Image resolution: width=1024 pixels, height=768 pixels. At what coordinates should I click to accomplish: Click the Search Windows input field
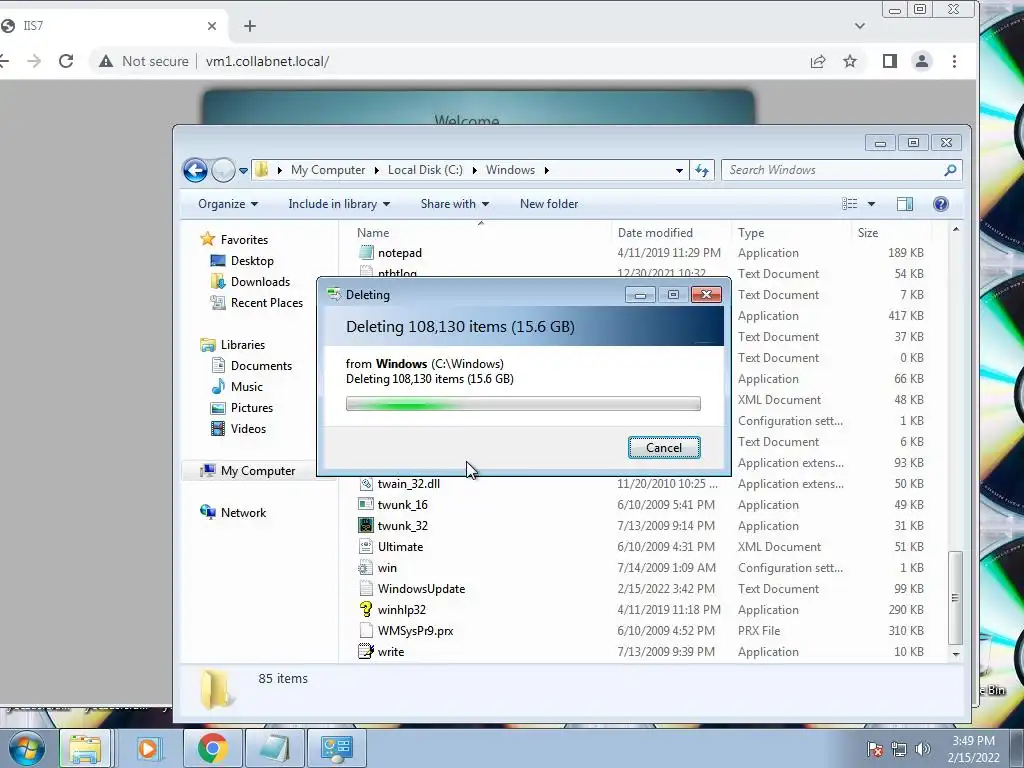pos(833,170)
